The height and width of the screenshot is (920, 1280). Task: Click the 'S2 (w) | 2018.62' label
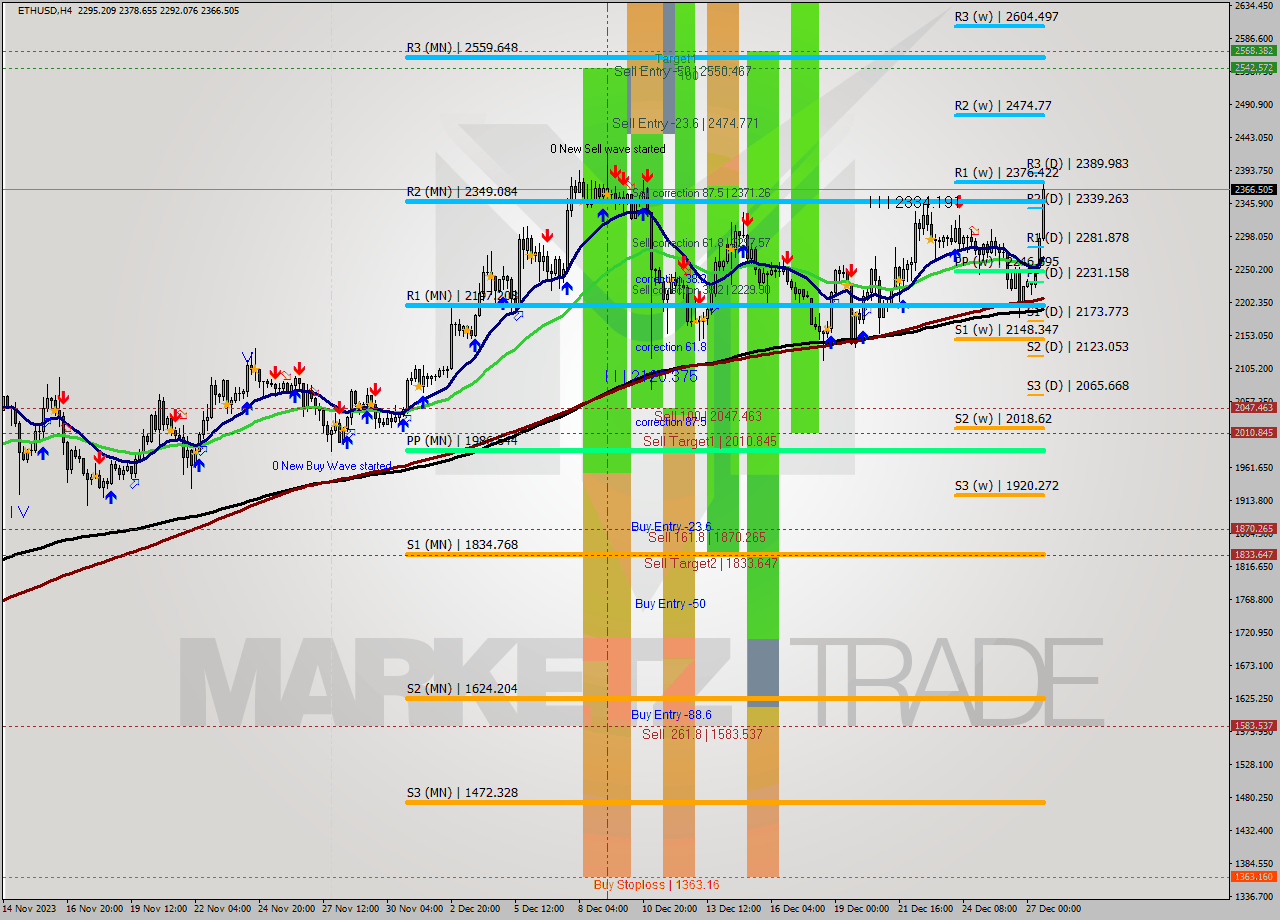click(1003, 418)
